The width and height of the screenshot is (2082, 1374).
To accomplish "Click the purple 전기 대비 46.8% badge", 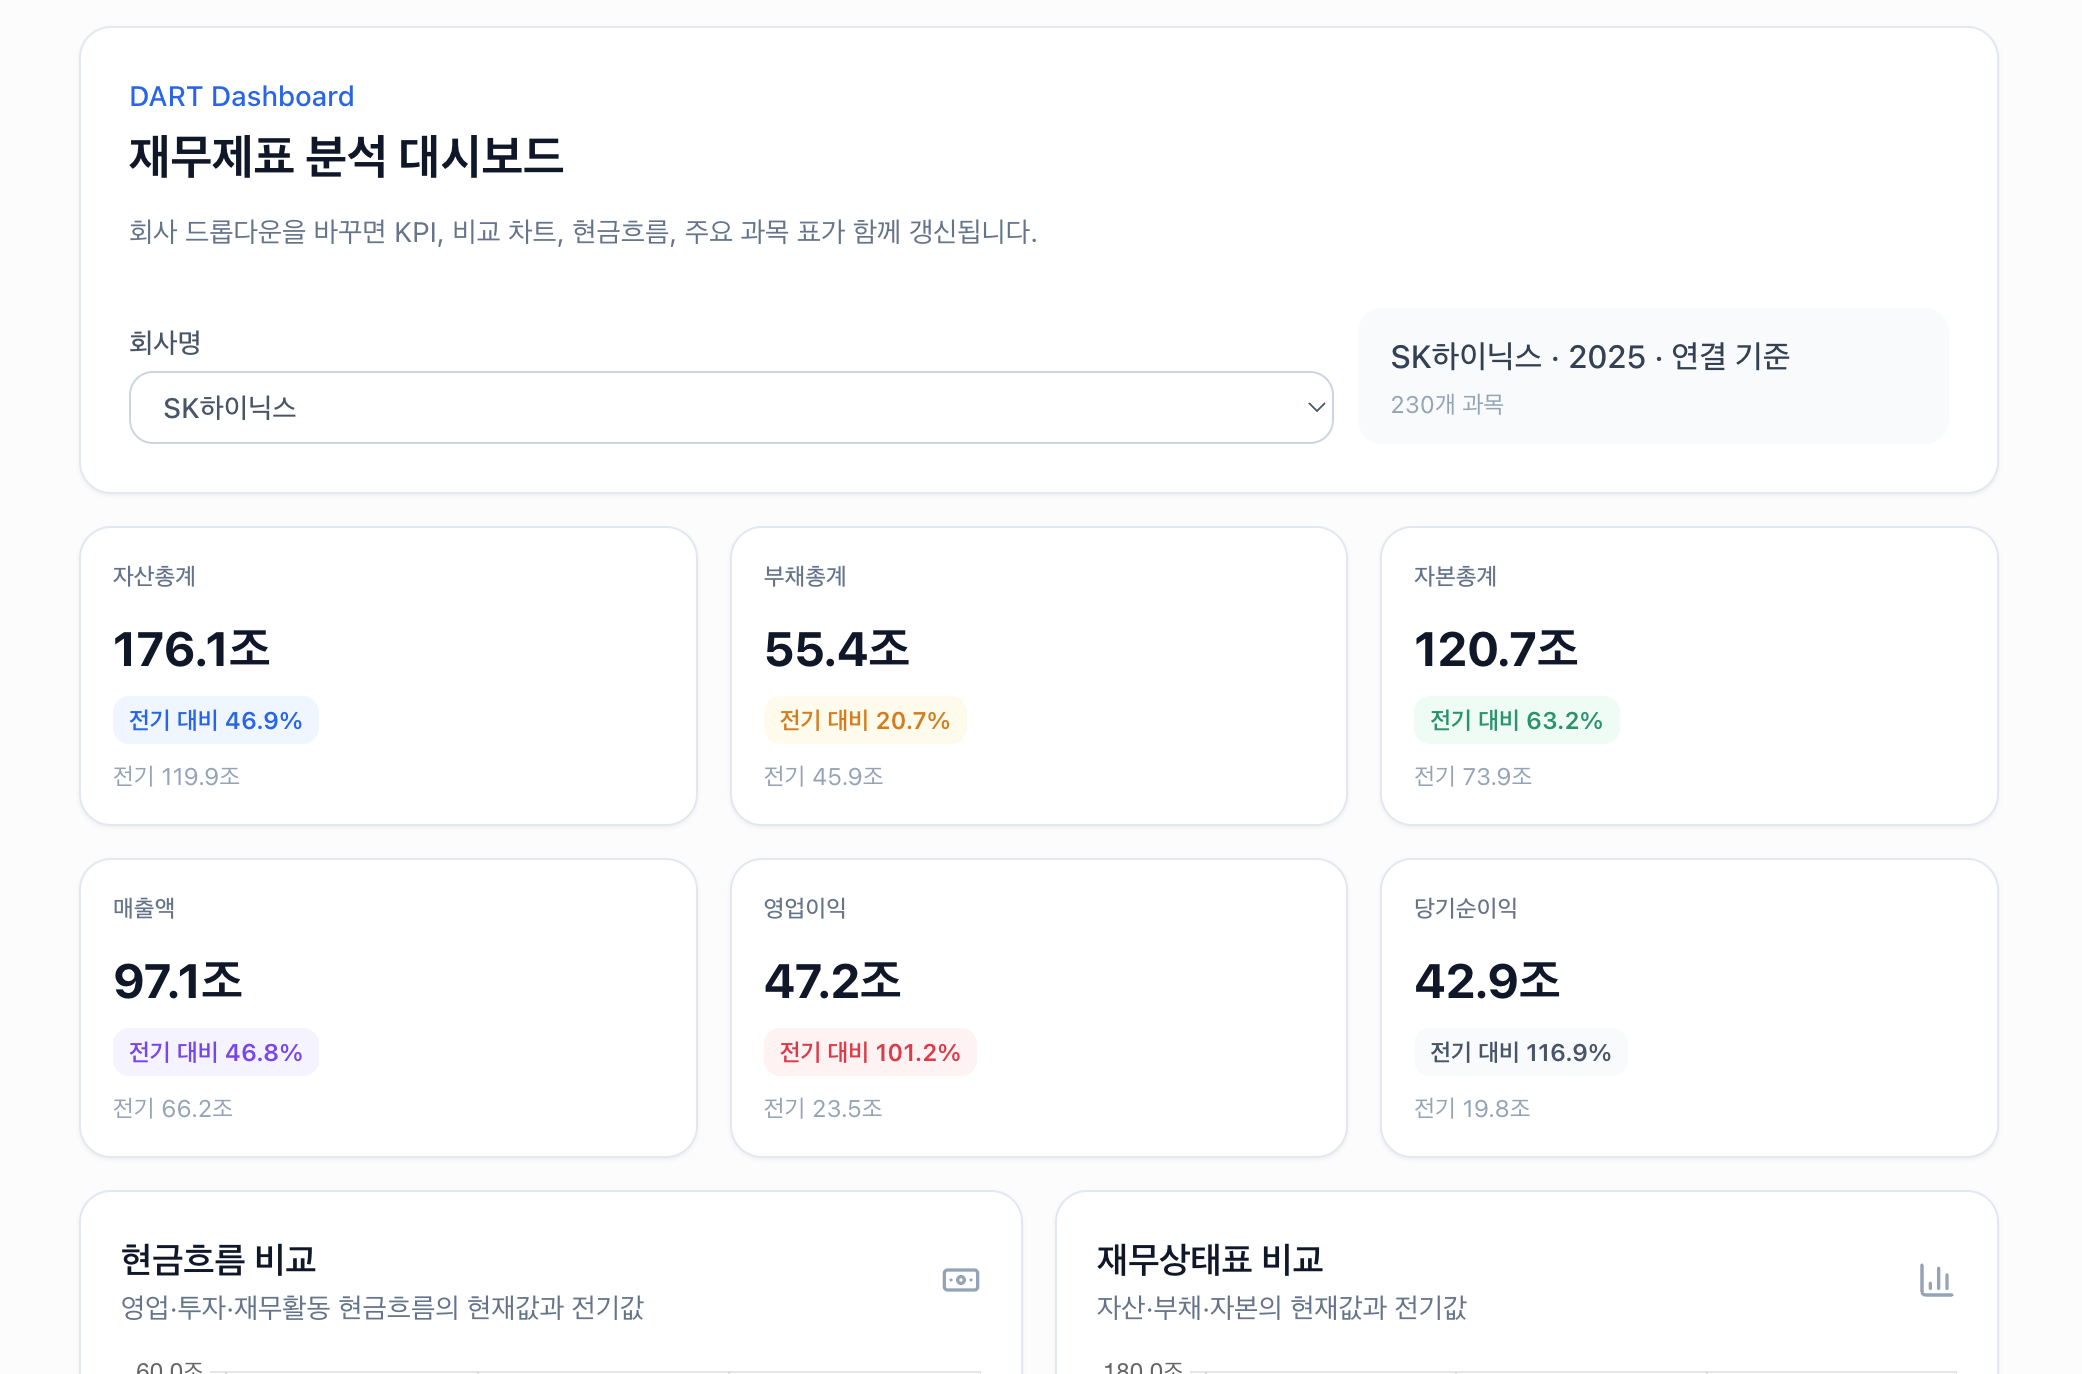I will click(215, 1052).
